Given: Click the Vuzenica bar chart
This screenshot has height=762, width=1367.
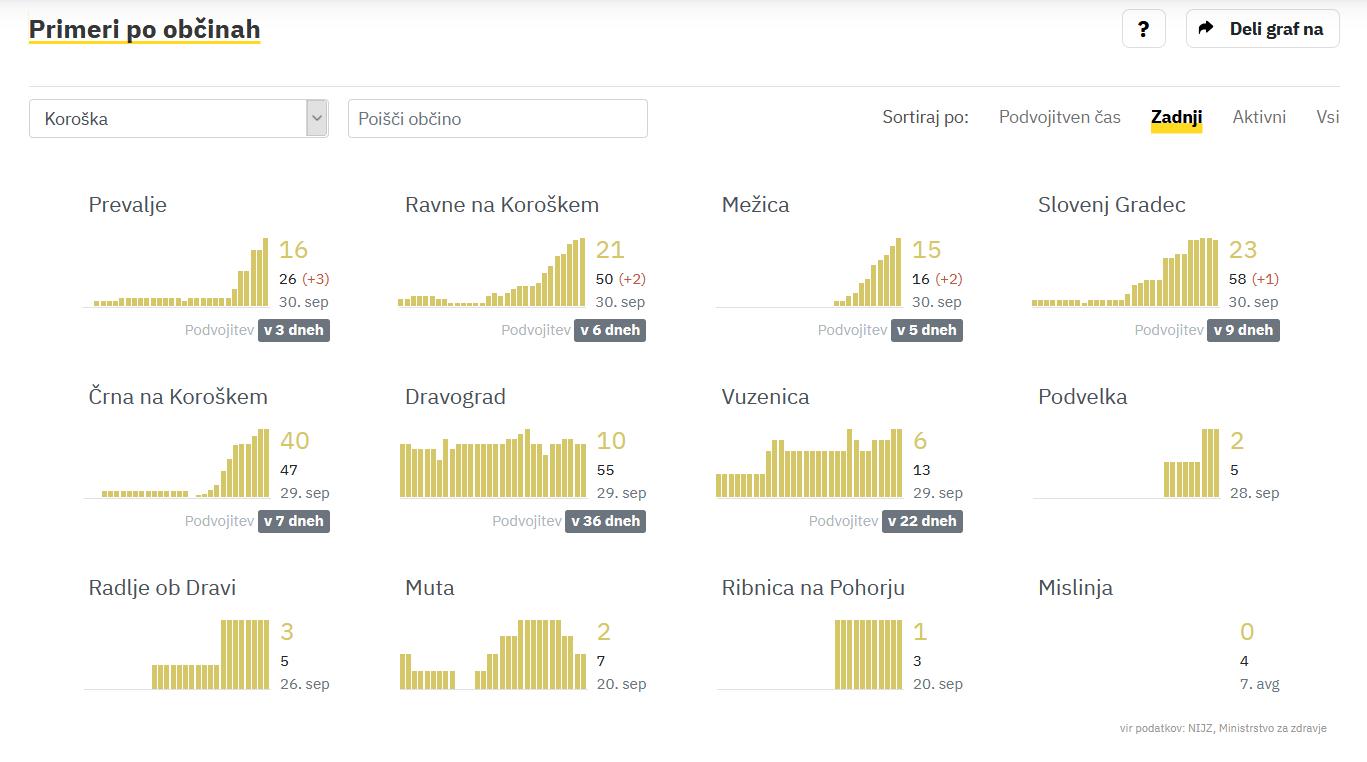Looking at the screenshot, I should 809,466.
